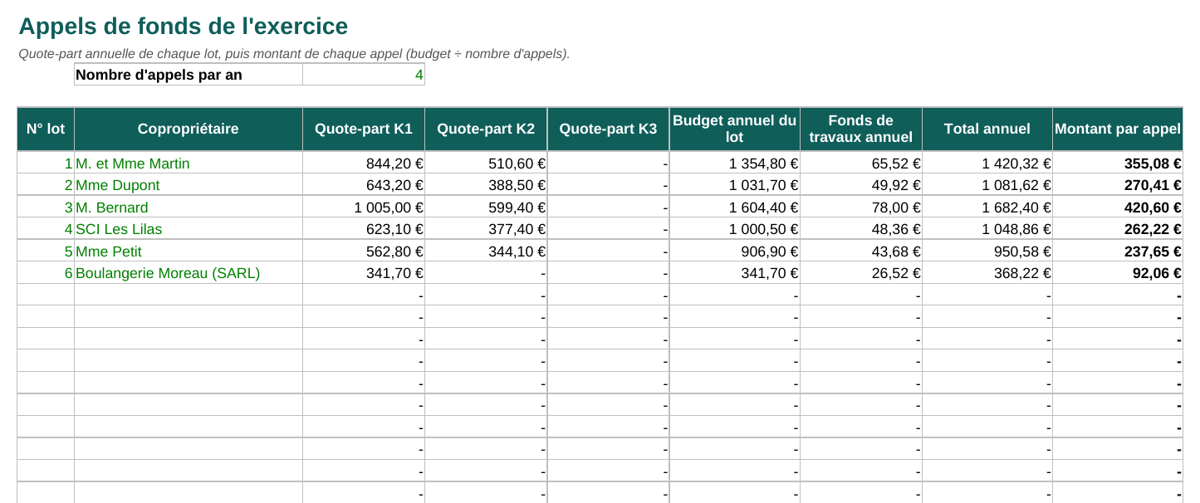Select the 'Fonds de travaux annuel' header
The width and height of the screenshot is (1200, 503).
pyautogui.click(x=861, y=129)
